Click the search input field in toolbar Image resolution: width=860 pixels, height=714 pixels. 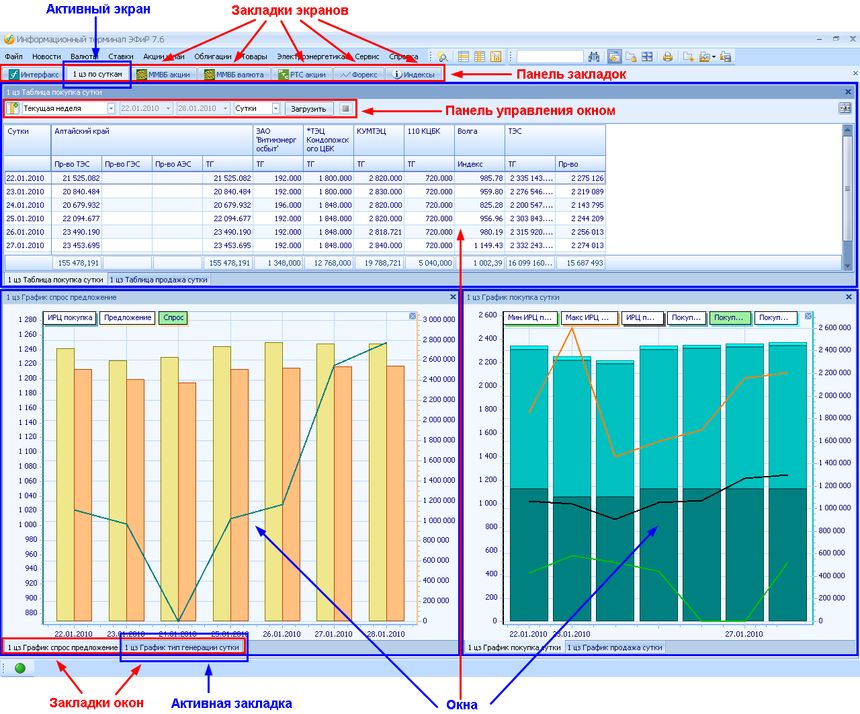tap(550, 57)
